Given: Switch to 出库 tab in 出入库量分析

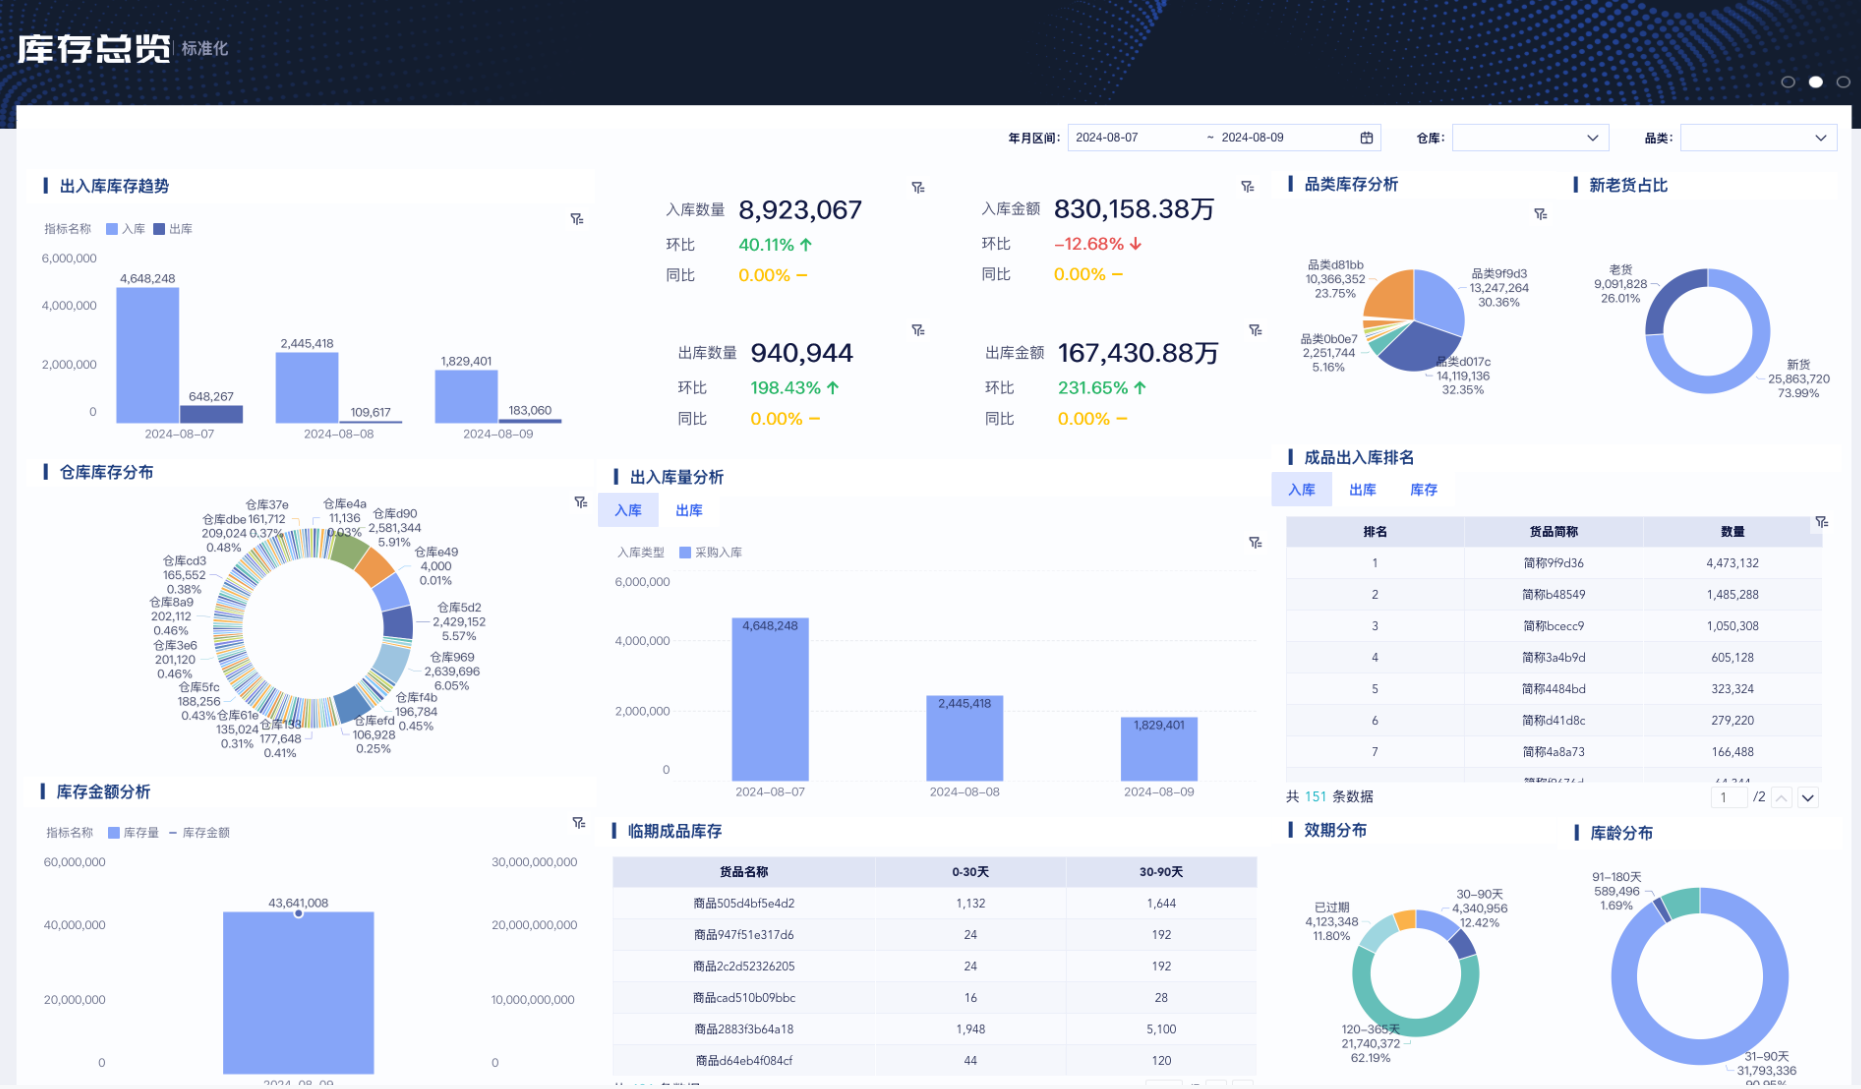Looking at the screenshot, I should pyautogui.click(x=689, y=511).
